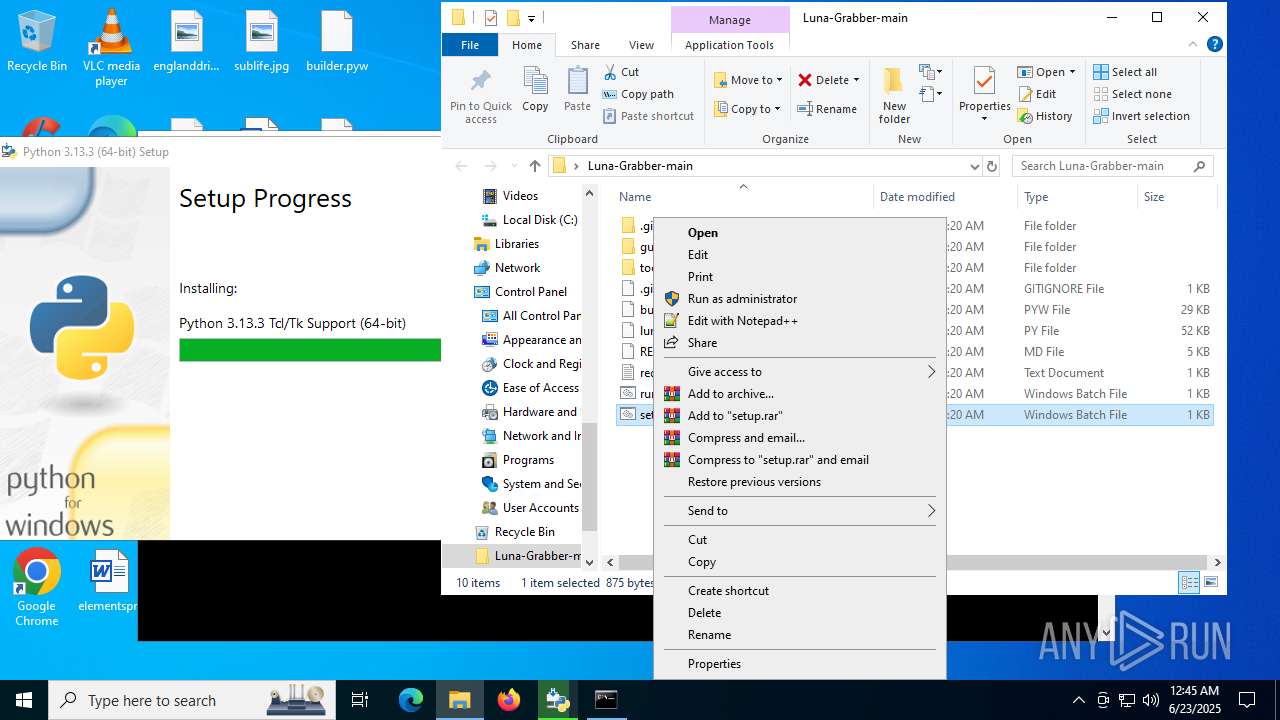This screenshot has width=1280, height=720.
Task: Choose Restore previous versions menu entry
Action: pos(800,482)
